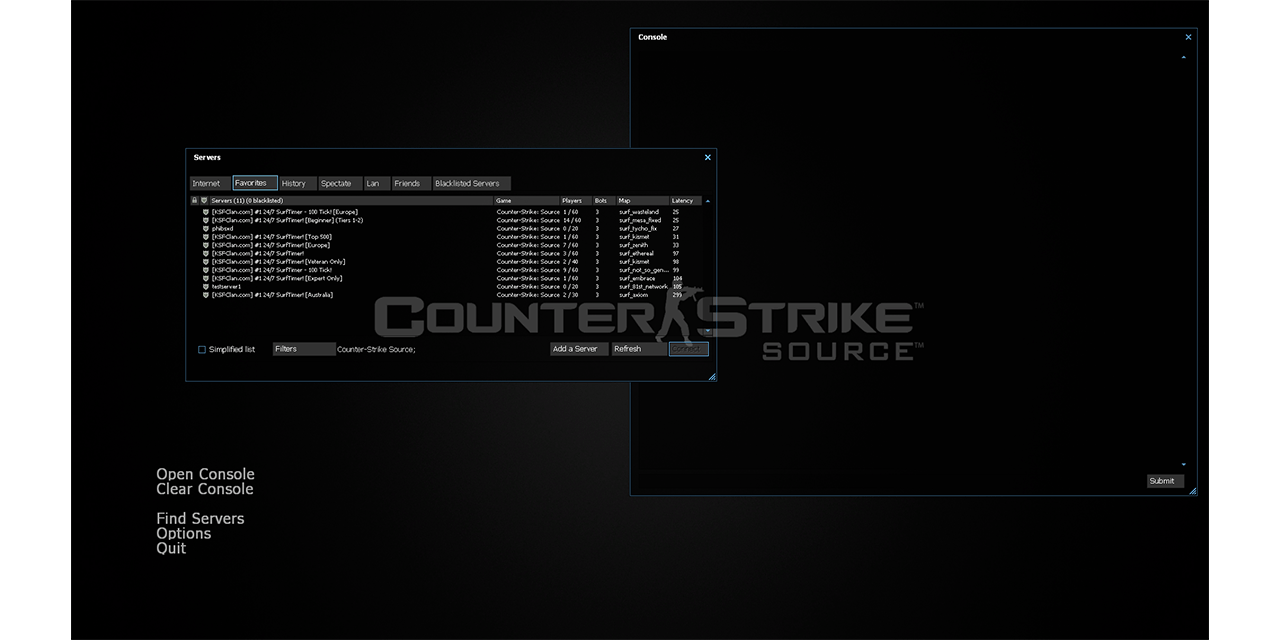Sort by the Servers column header
This screenshot has width=1280, height=640.
point(352,201)
